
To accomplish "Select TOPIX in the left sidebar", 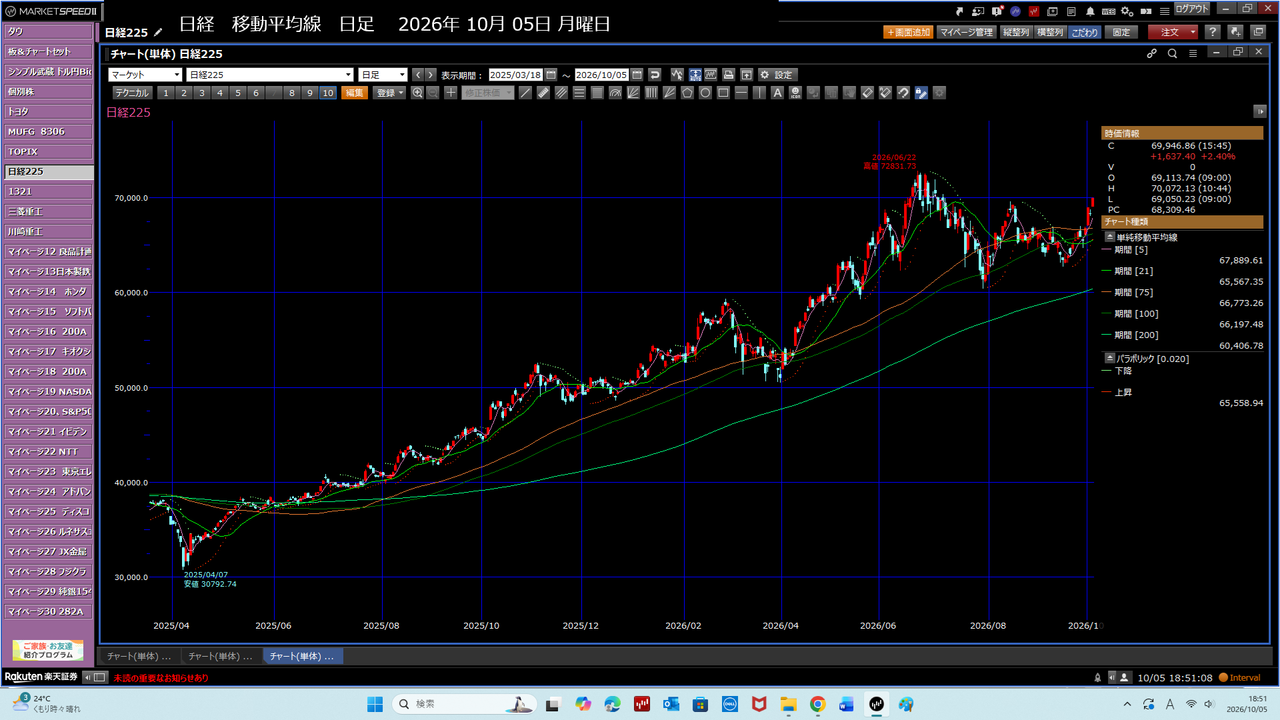I will pos(49,152).
